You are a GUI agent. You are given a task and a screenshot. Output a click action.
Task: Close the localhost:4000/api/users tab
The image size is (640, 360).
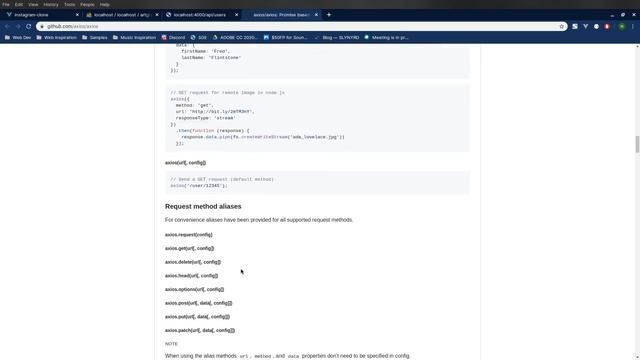tap(236, 15)
